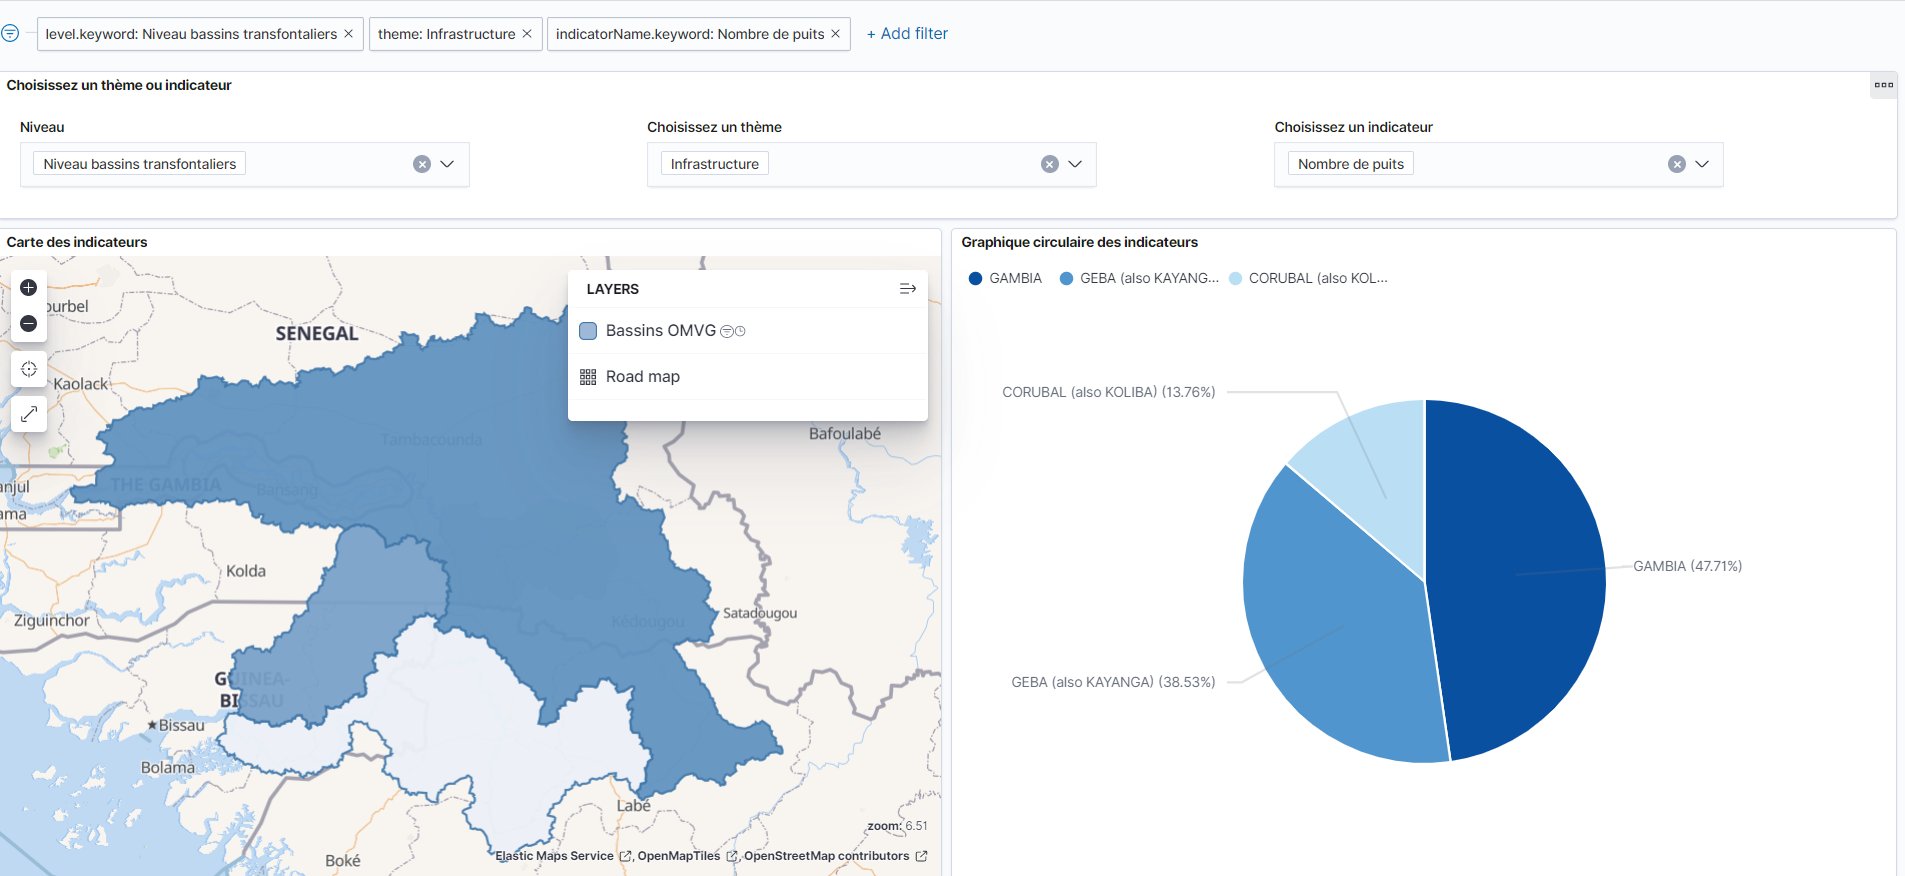
Task: Remove the theme: Infrastructure filter
Action: [527, 33]
